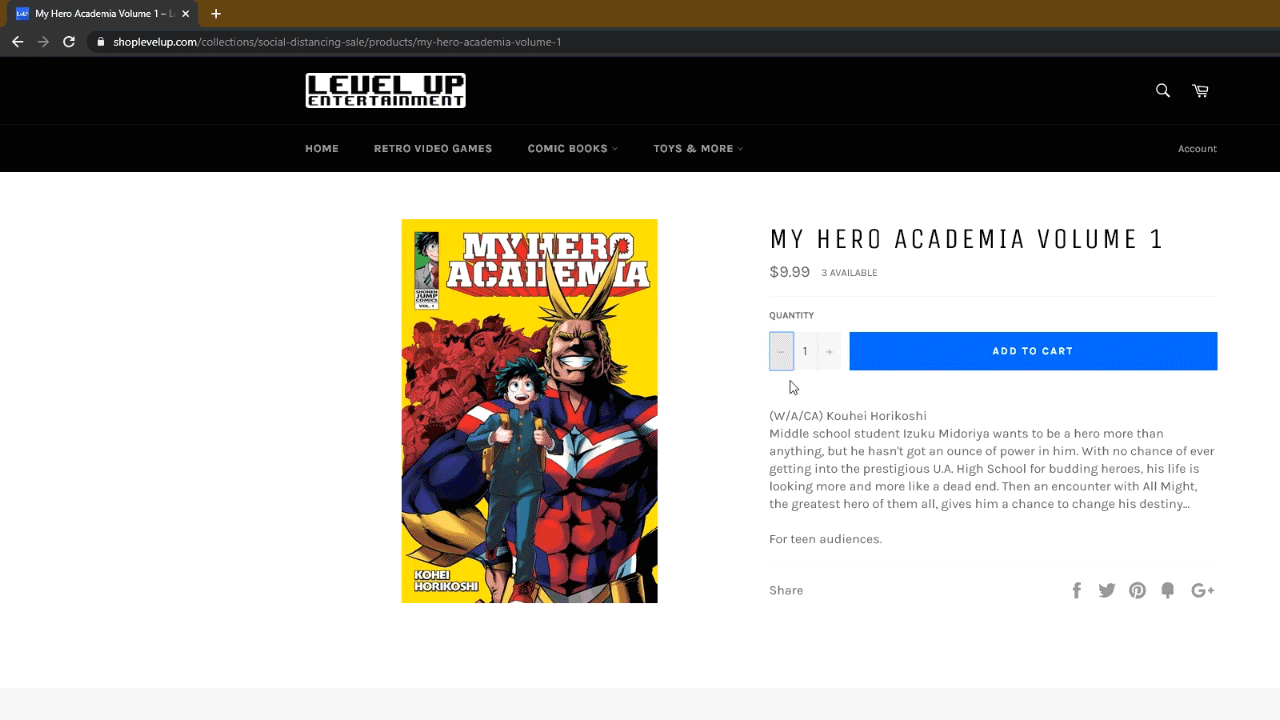Share on Google Plus icon
Screen dimensions: 1280x720
click(x=1203, y=590)
